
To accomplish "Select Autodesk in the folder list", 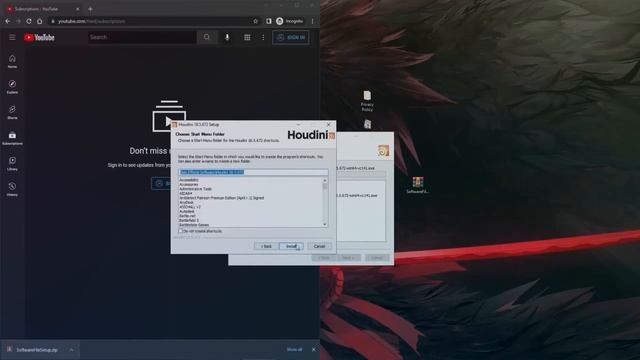I will coord(187,211).
